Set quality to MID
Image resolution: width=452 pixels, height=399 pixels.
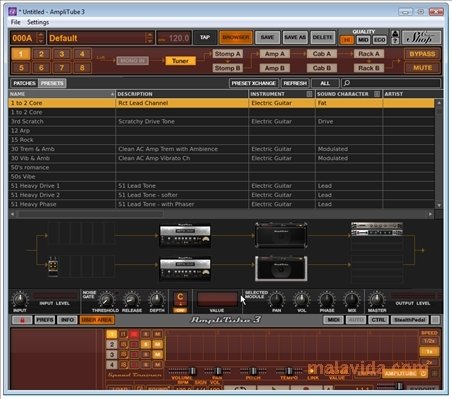pyautogui.click(x=363, y=40)
